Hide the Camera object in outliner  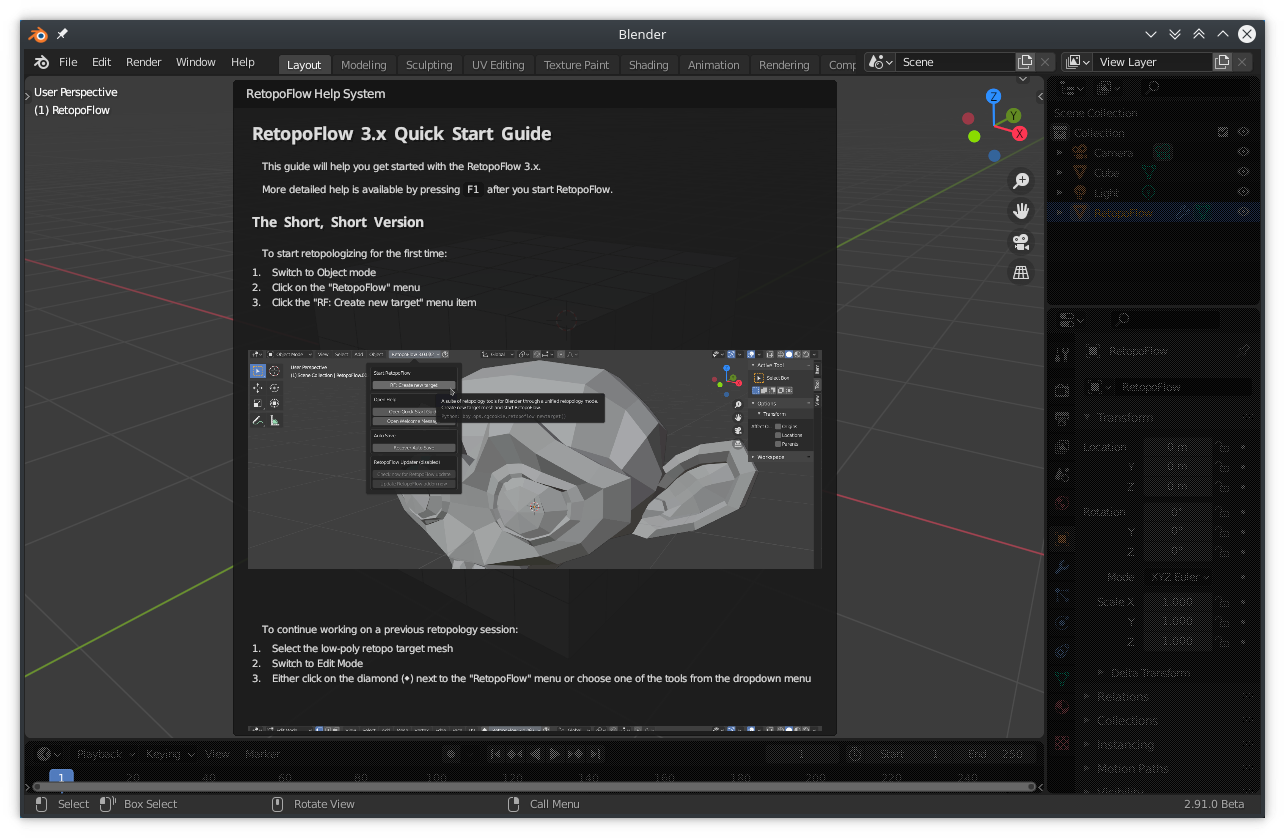tap(1244, 152)
